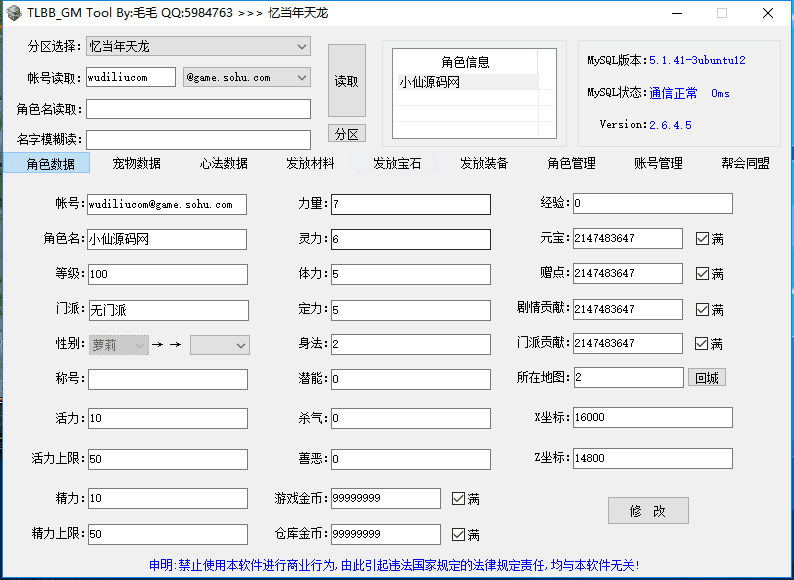Click the 活力上限 input field
The width and height of the screenshot is (794, 580).
(x=168, y=459)
